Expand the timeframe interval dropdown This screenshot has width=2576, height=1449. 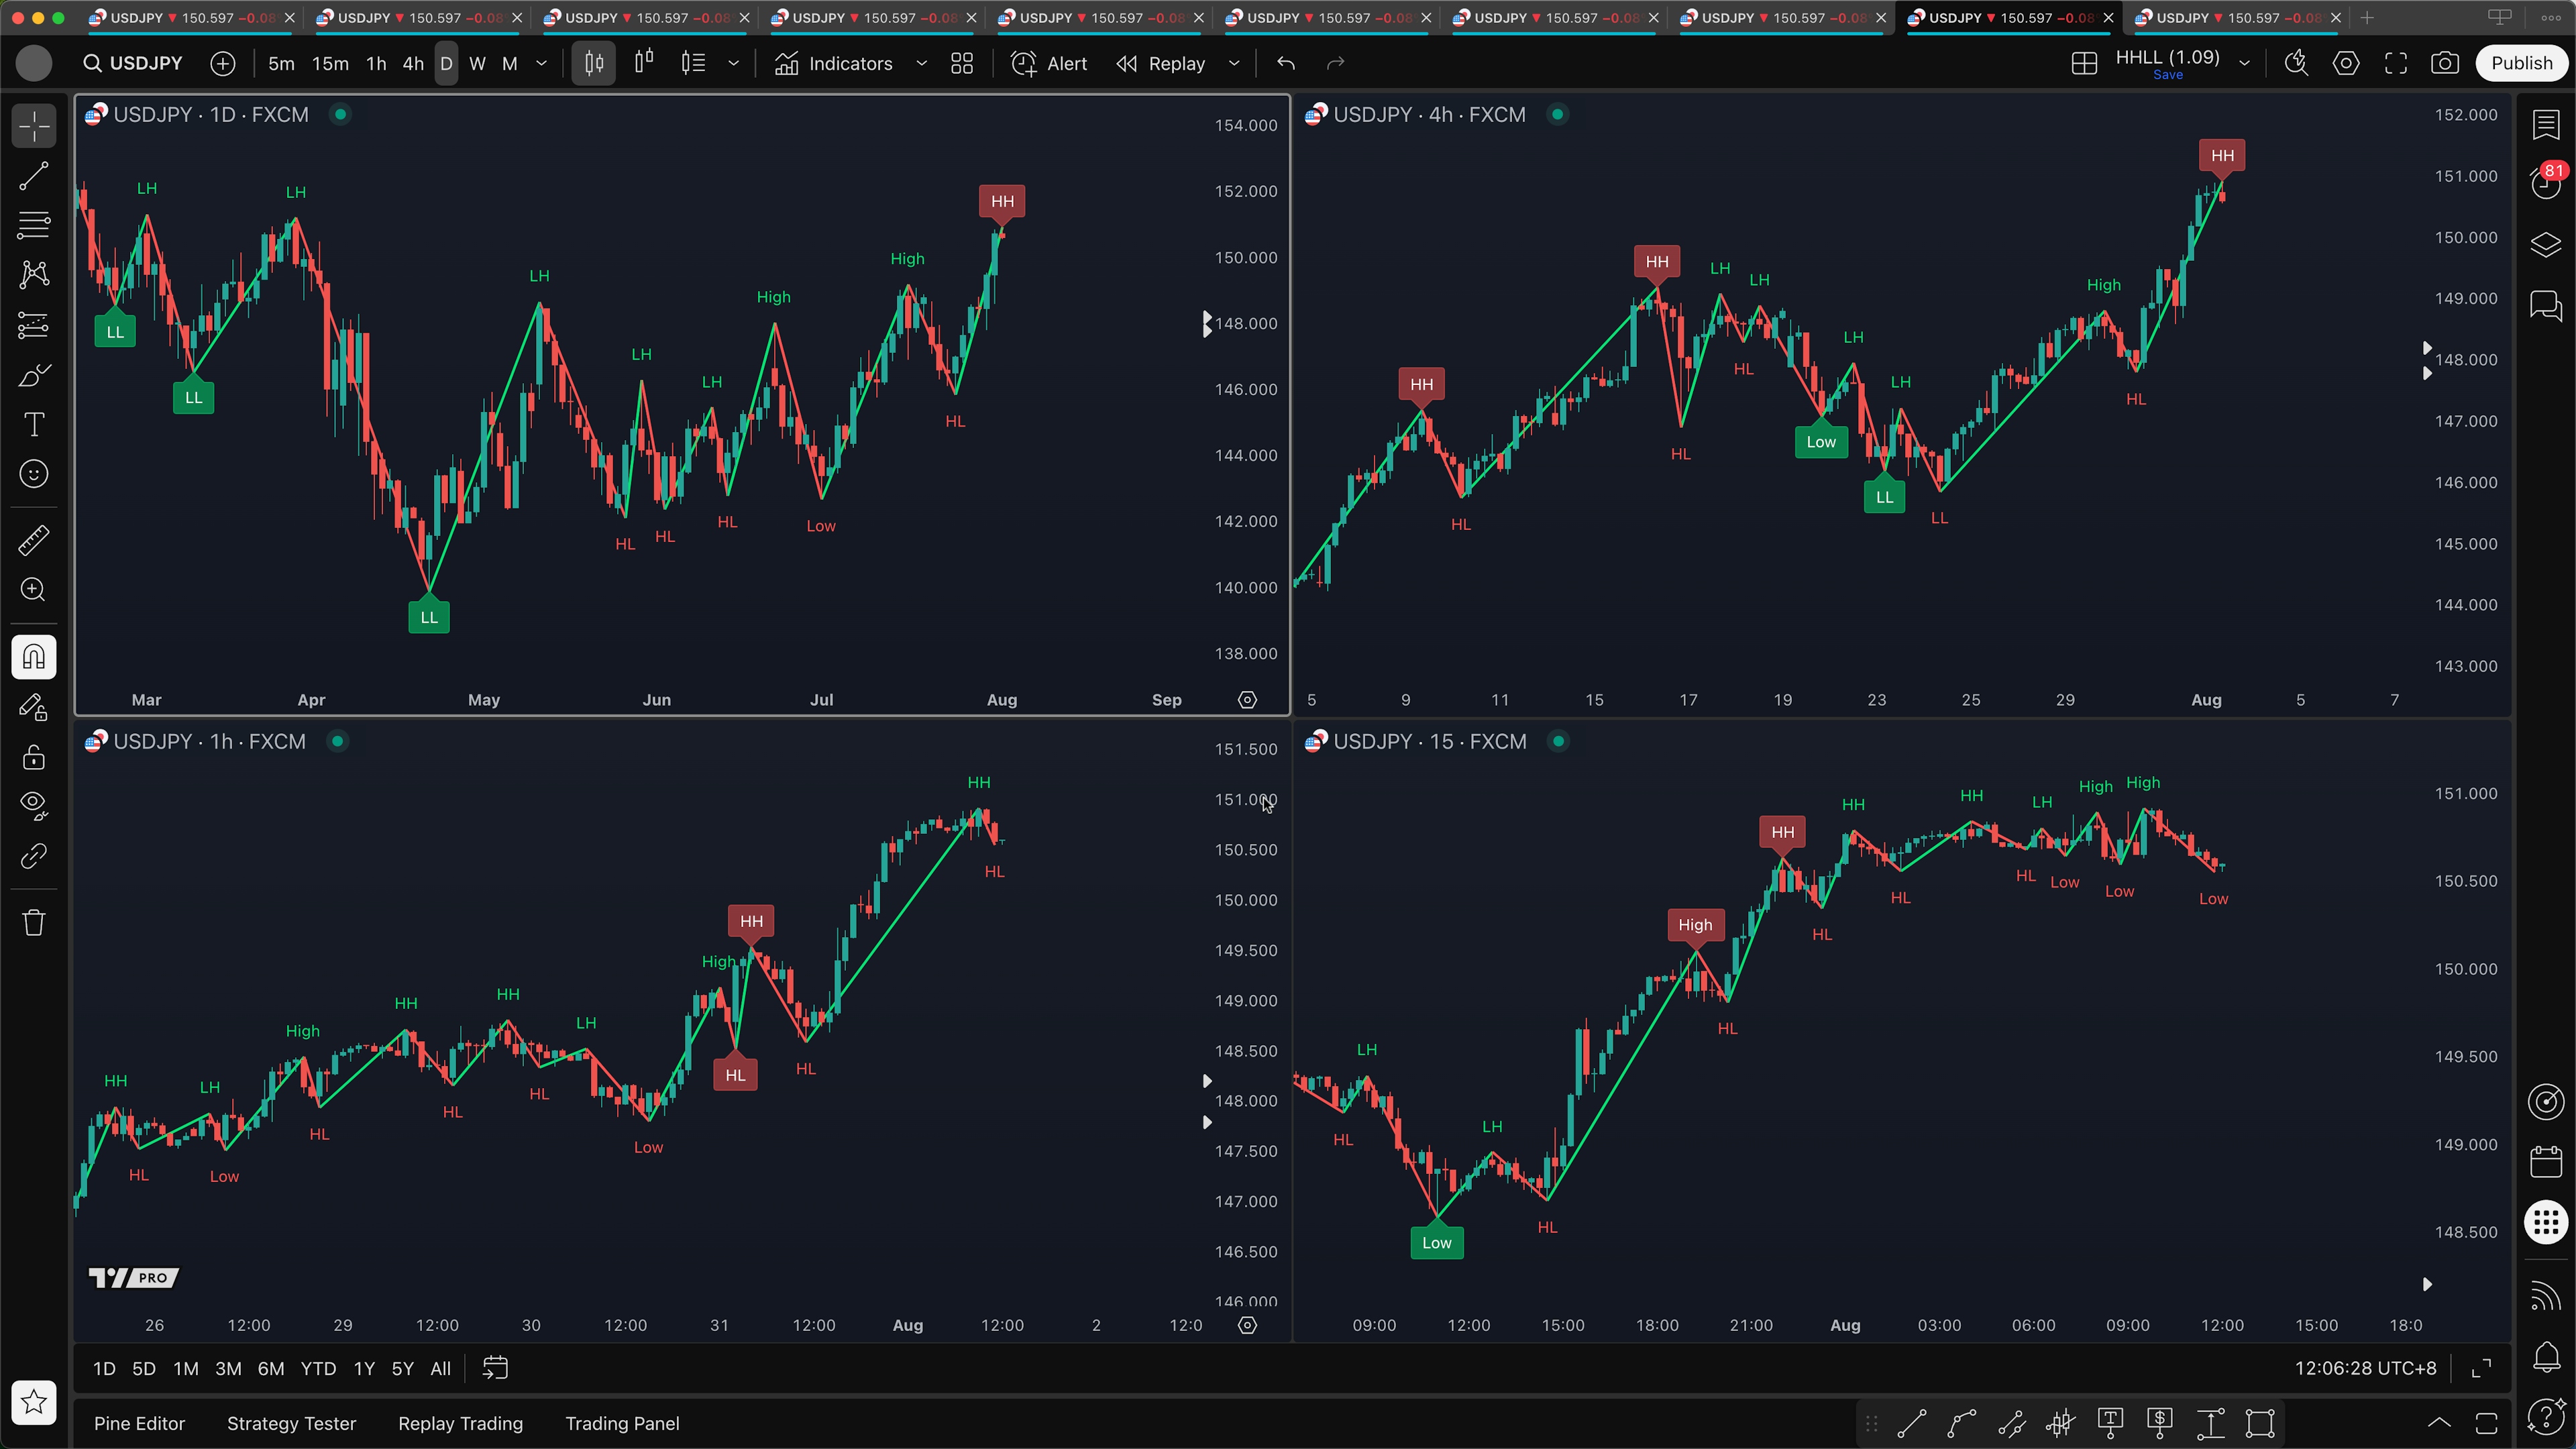tap(542, 63)
